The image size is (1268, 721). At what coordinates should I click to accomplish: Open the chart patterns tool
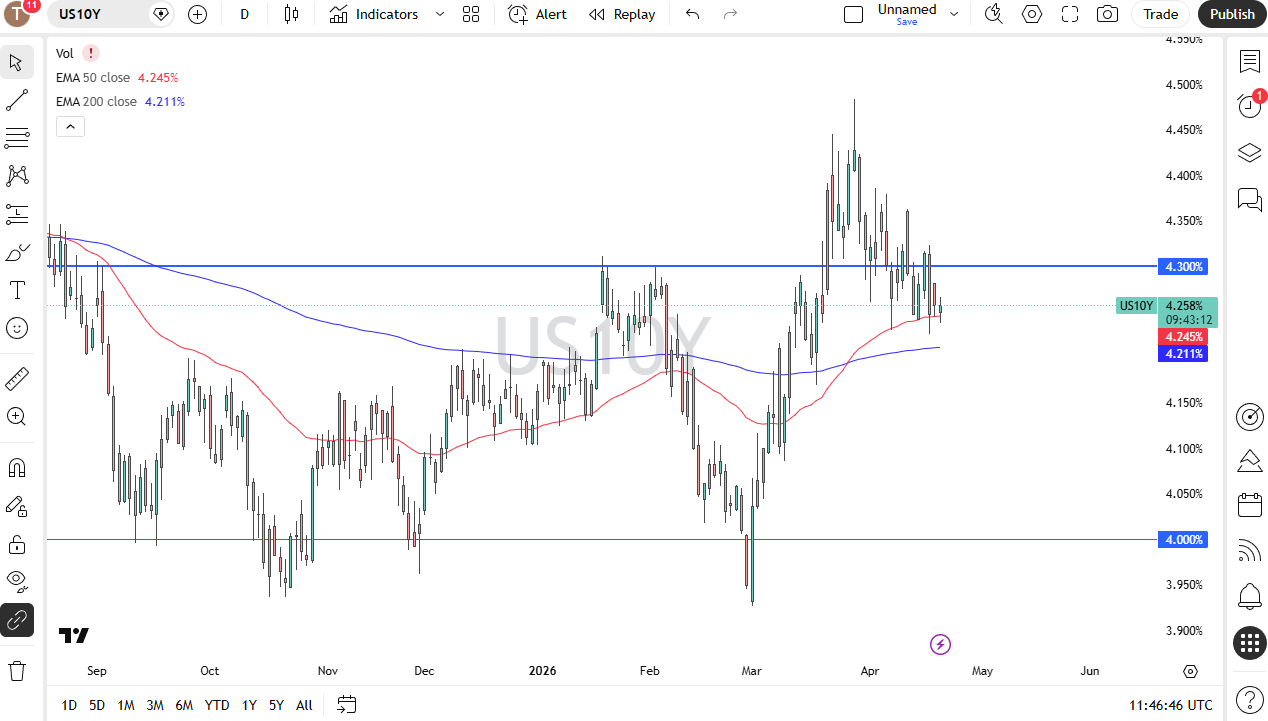pyautogui.click(x=17, y=176)
